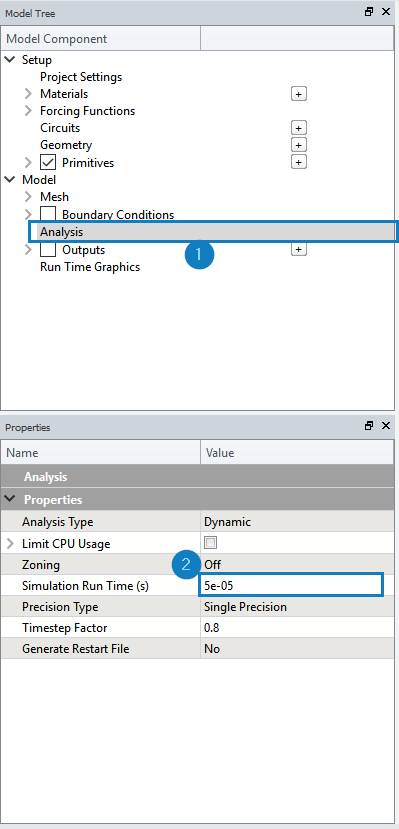
Task: Toggle the Outputs checkbox
Action: click(x=48, y=250)
